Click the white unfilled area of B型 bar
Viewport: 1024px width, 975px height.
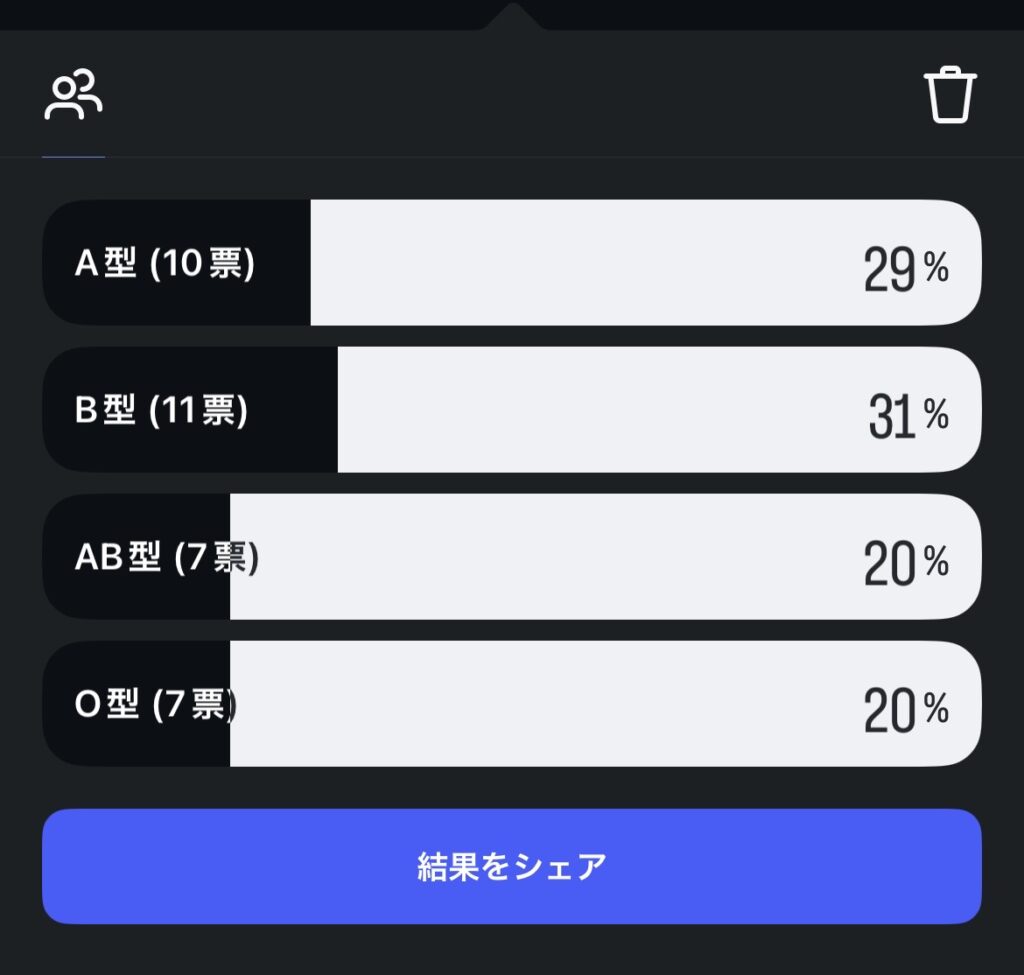(600, 410)
